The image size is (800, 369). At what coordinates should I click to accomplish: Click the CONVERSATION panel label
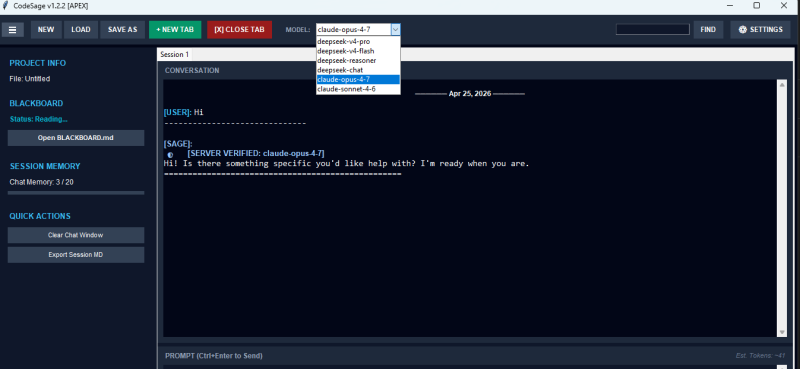click(192, 70)
